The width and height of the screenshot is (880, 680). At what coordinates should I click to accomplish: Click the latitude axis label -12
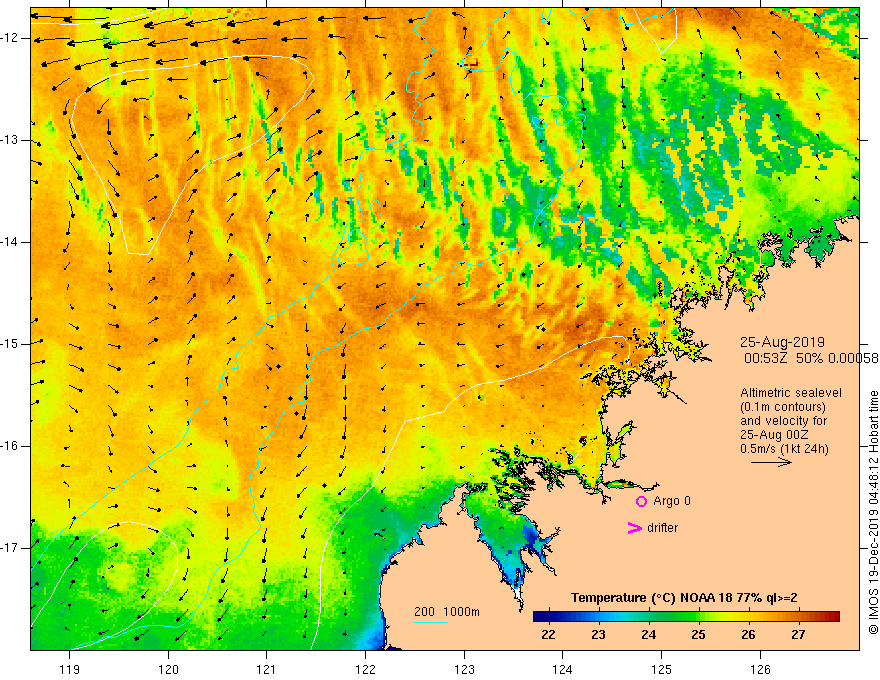(x=11, y=38)
